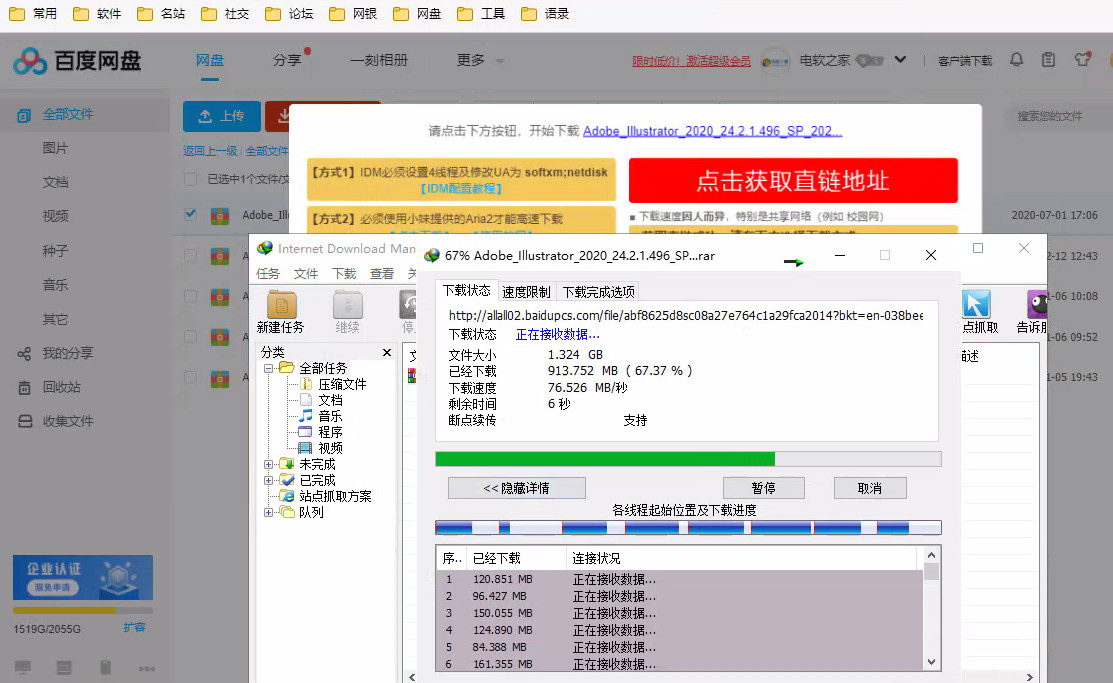Open the user account dropdown arrow
Image resolution: width=1113 pixels, height=683 pixels.
[x=900, y=60]
